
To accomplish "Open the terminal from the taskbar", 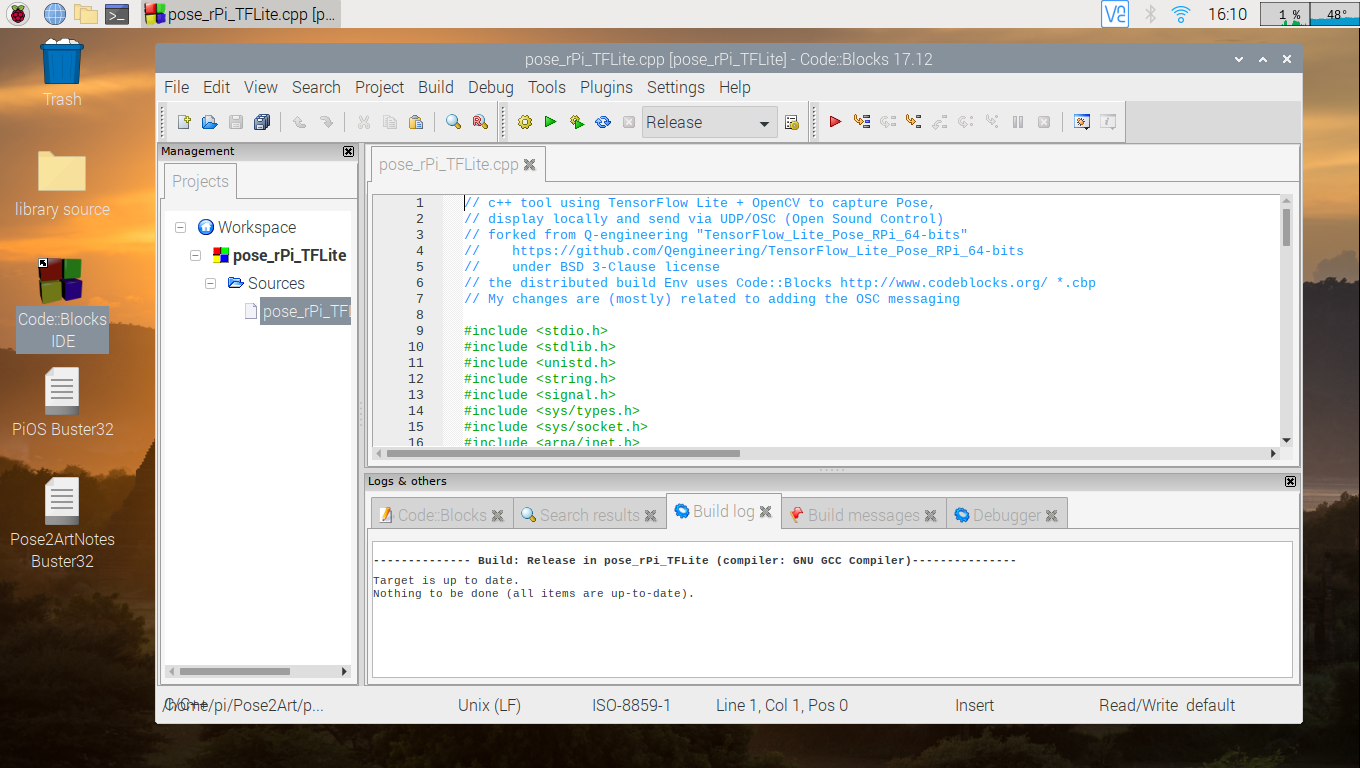I will pyautogui.click(x=117, y=14).
